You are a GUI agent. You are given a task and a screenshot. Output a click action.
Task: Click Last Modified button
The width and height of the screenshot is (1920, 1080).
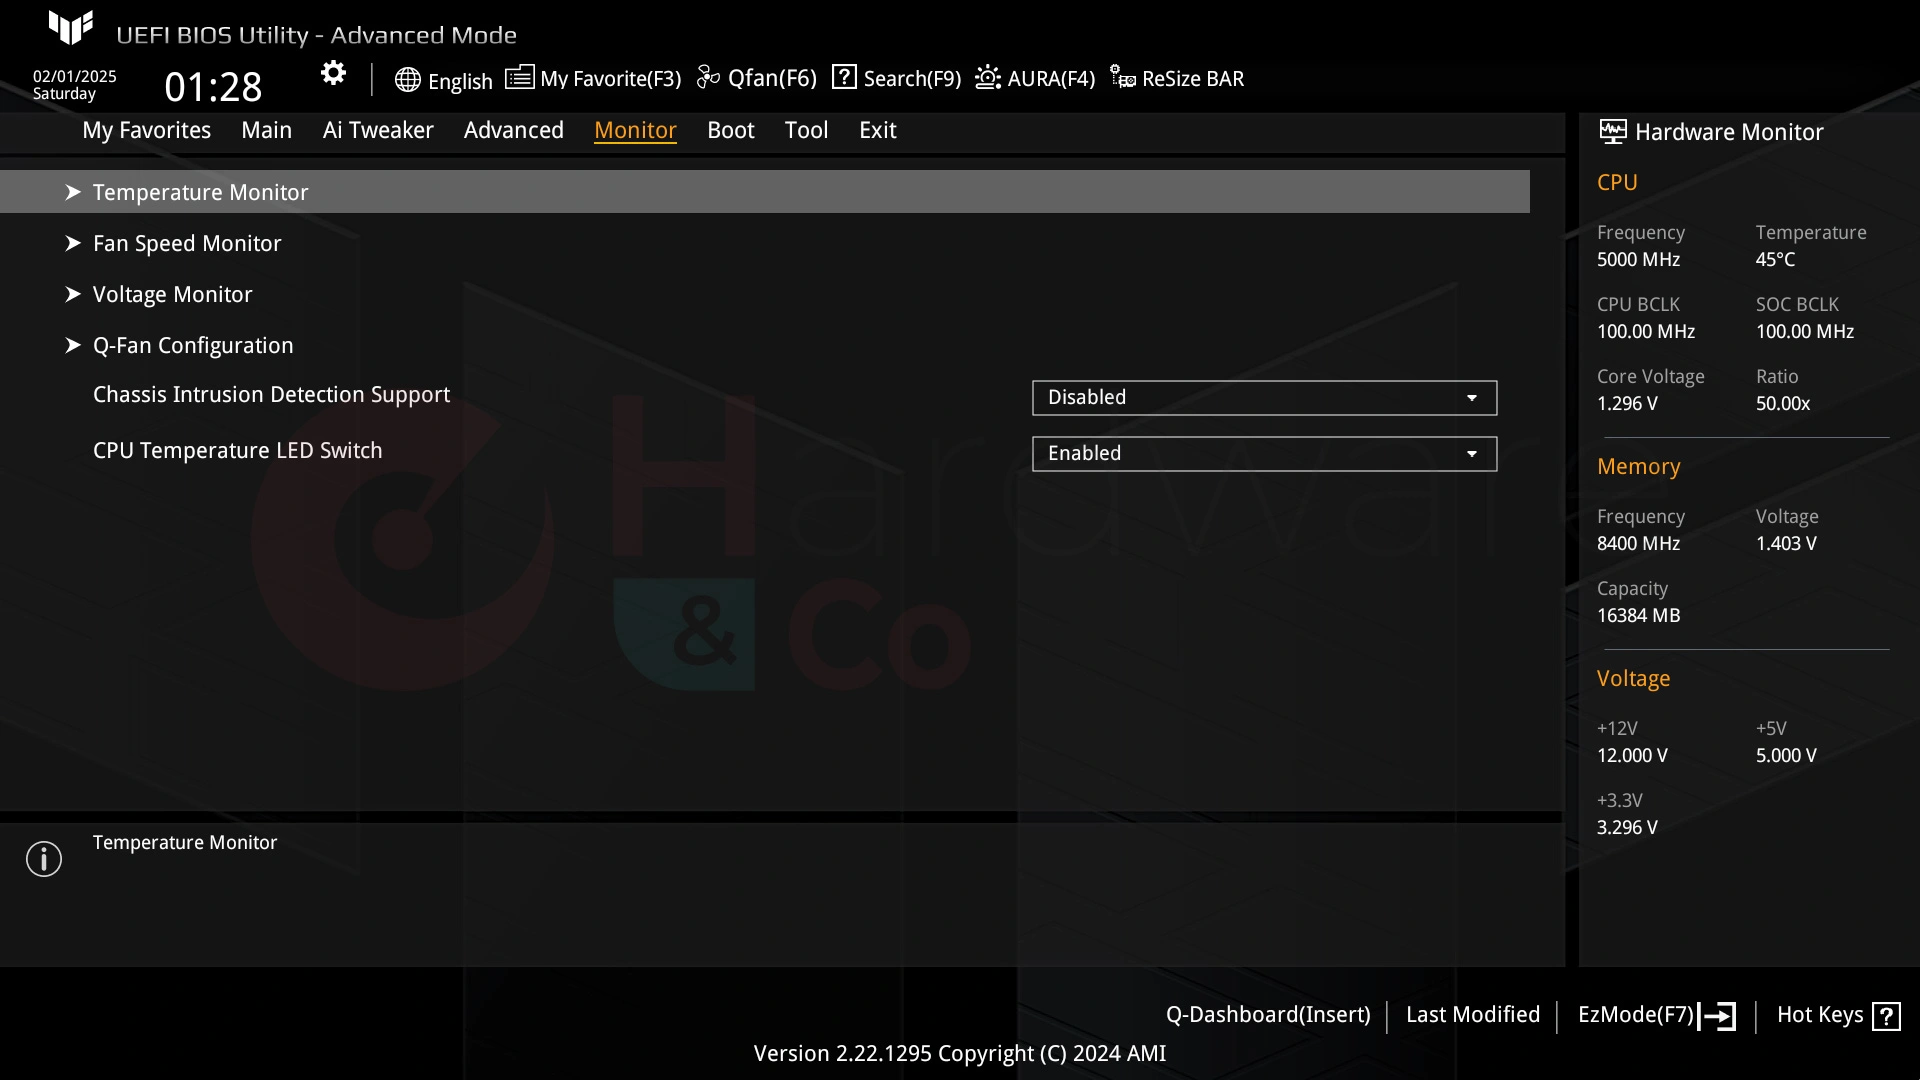(1473, 1015)
